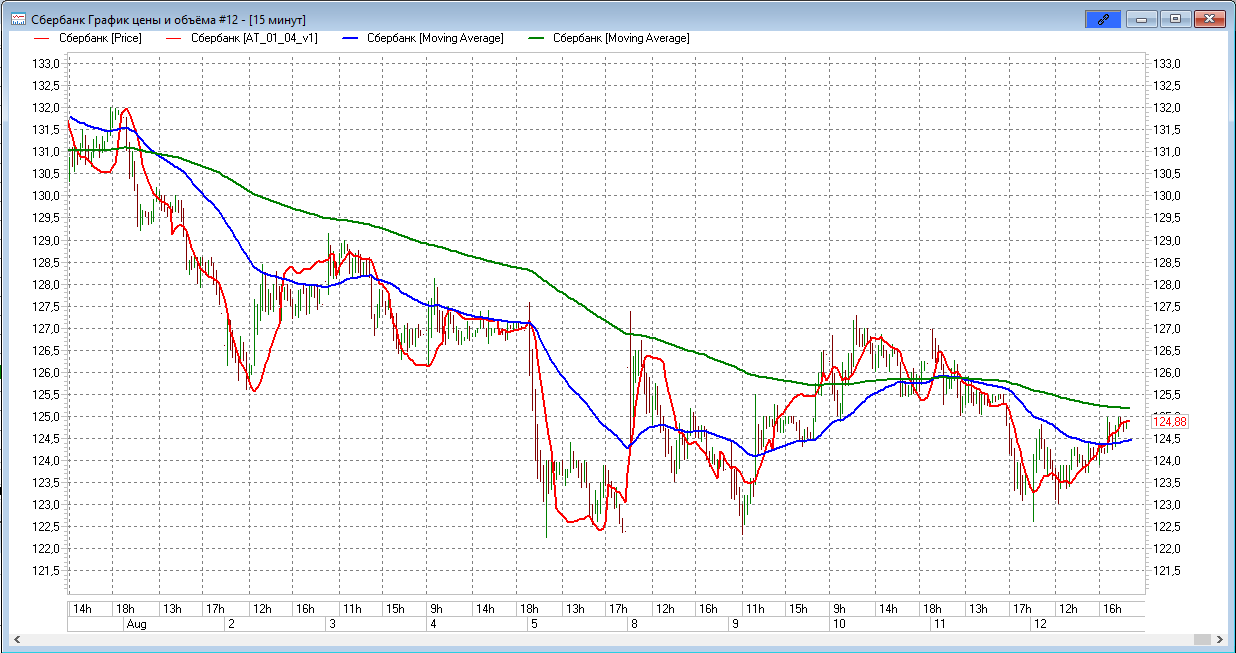Click the date 10 marker on time axis
This screenshot has width=1236, height=653.
pyautogui.click(x=838, y=624)
